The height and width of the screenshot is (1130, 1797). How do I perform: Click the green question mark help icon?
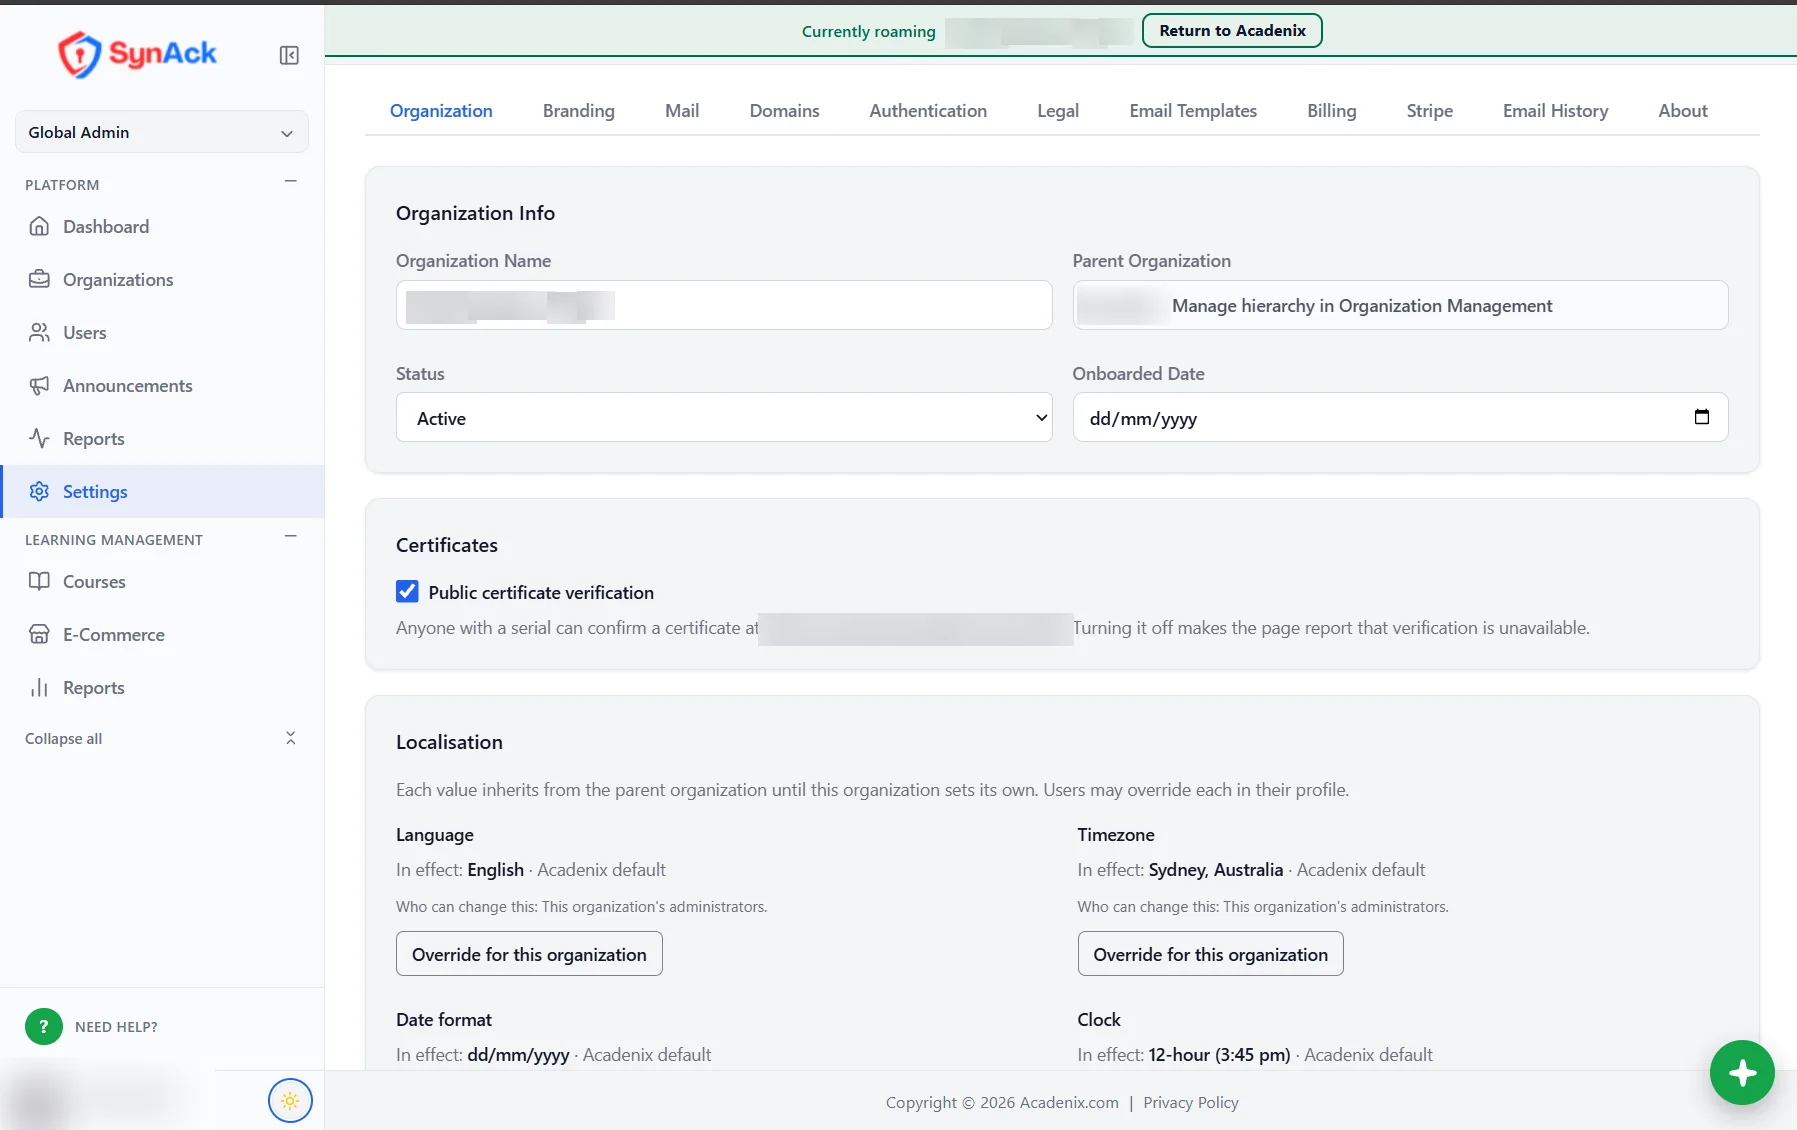43,1026
